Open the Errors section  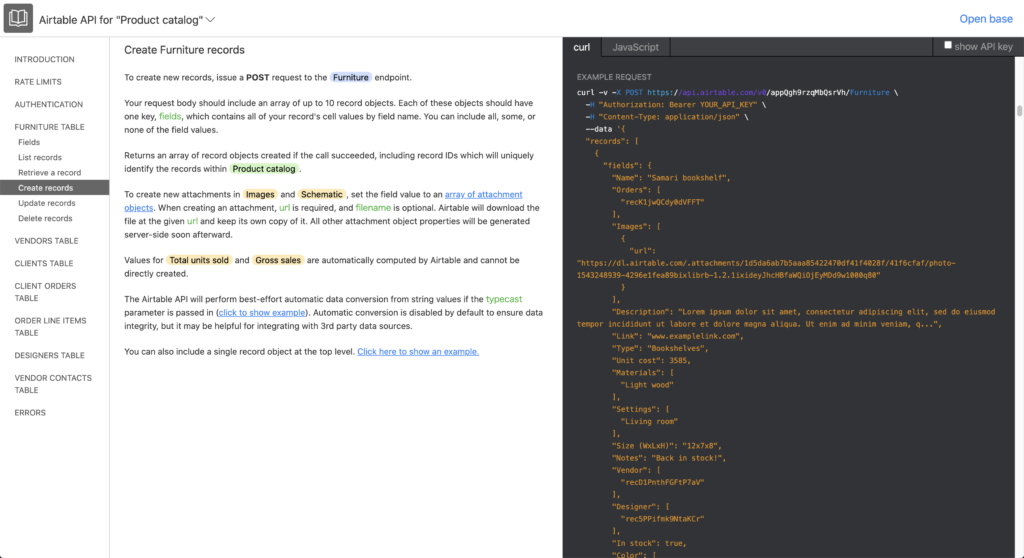pos(30,413)
